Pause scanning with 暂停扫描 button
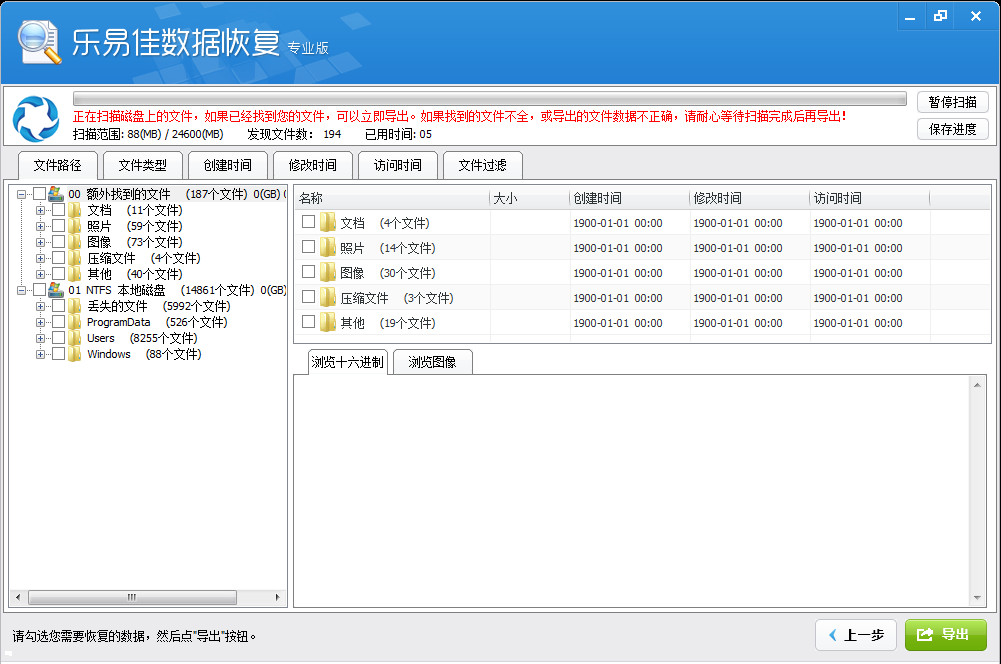The height and width of the screenshot is (664, 1001). (x=952, y=102)
